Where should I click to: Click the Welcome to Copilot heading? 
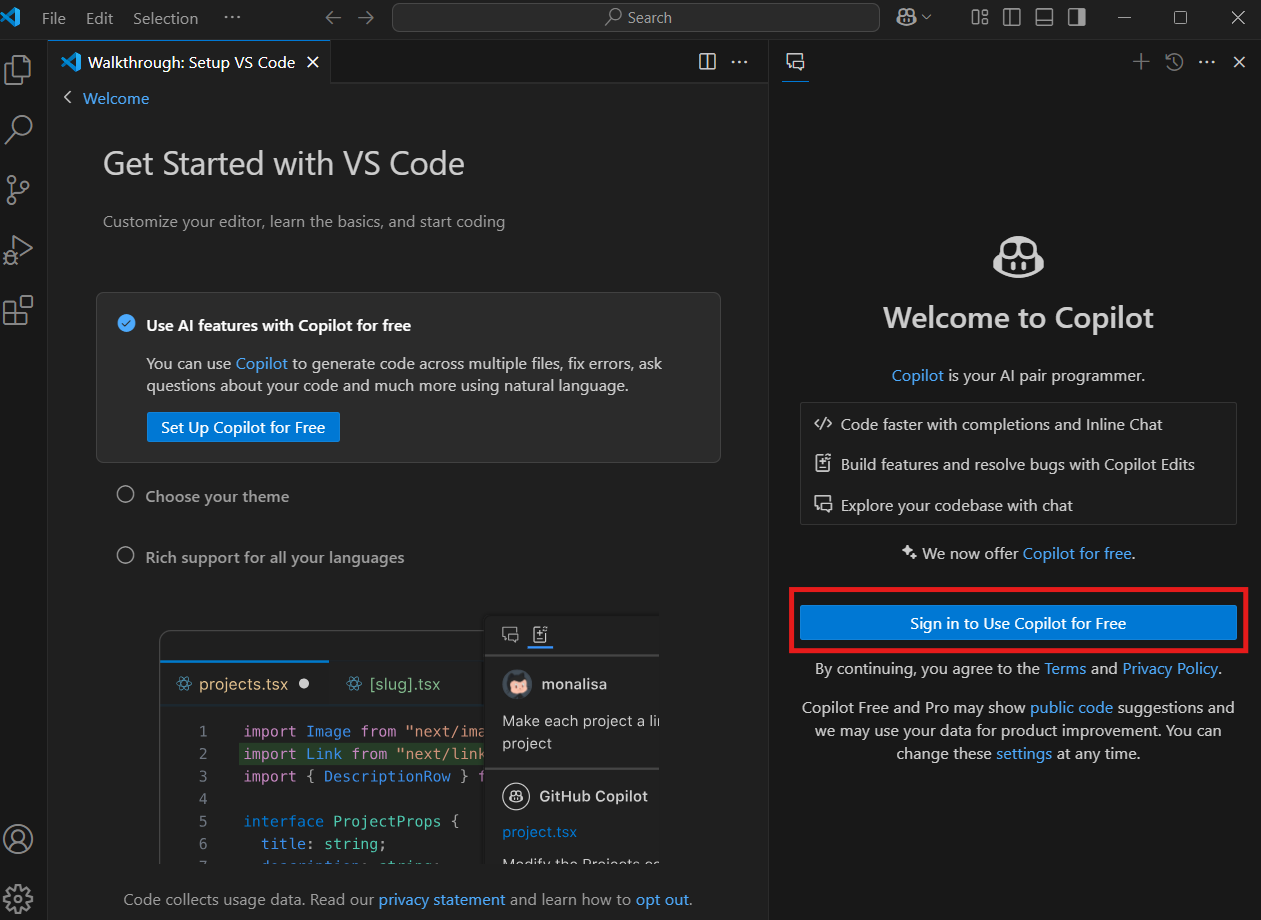coord(1018,318)
